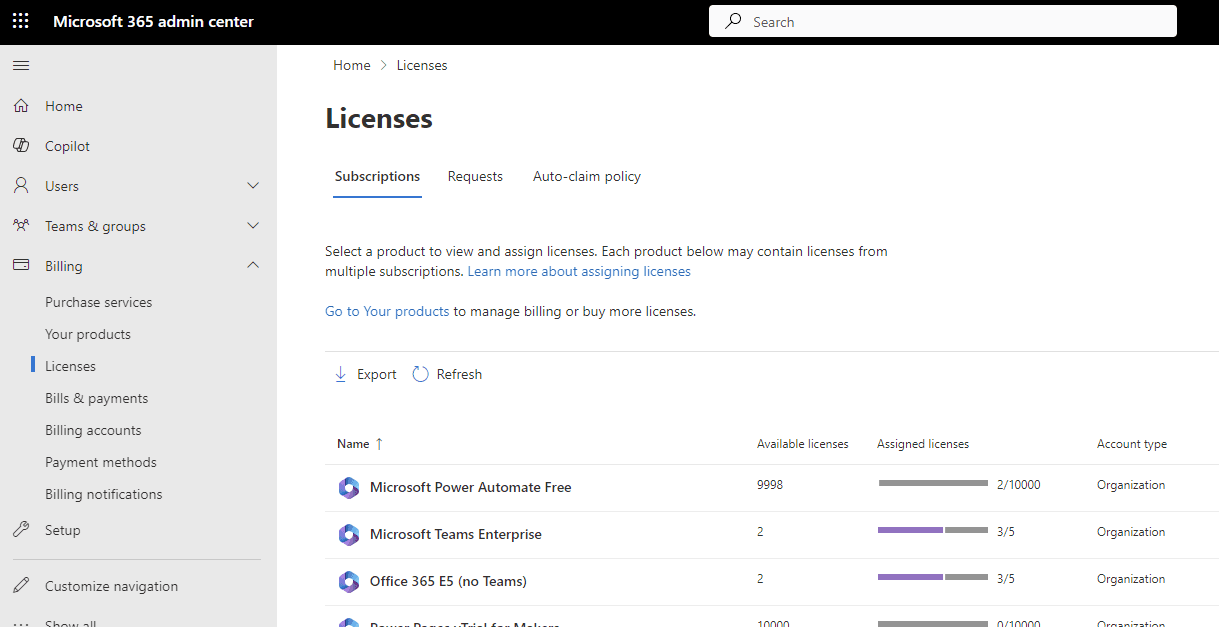The width and height of the screenshot is (1219, 627).
Task: Click the Export button
Action: point(365,374)
